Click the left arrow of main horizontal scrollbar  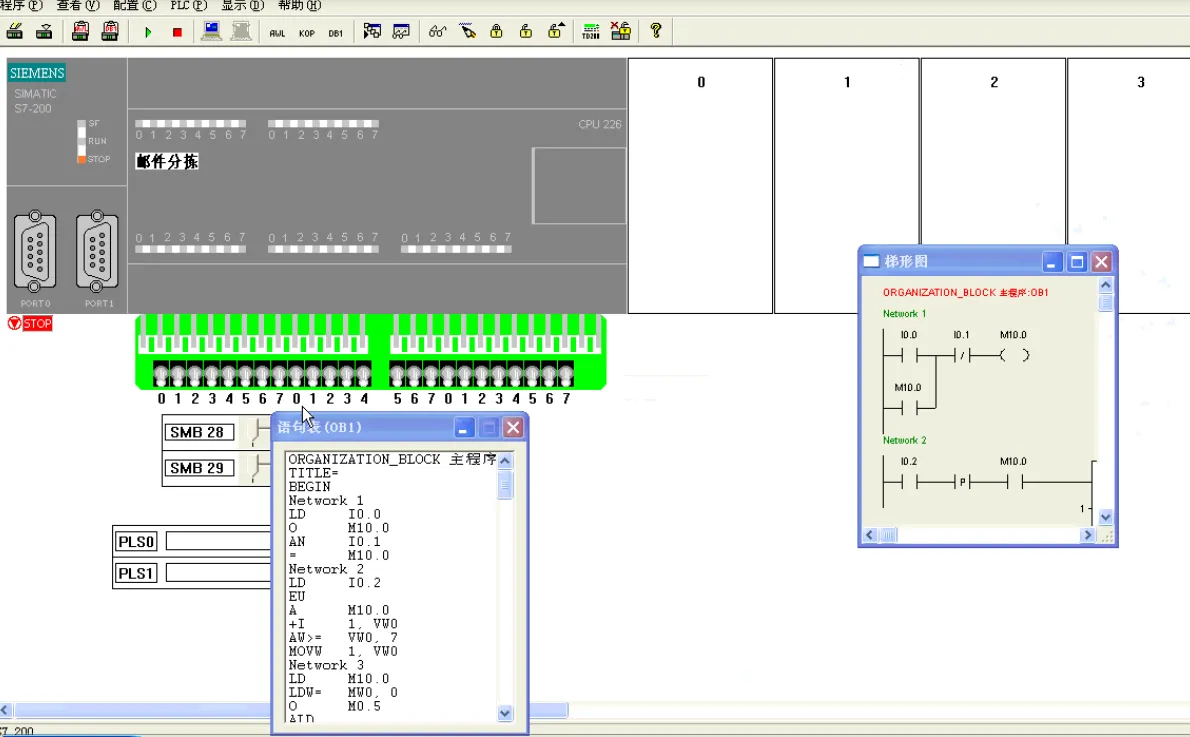coord(5,710)
